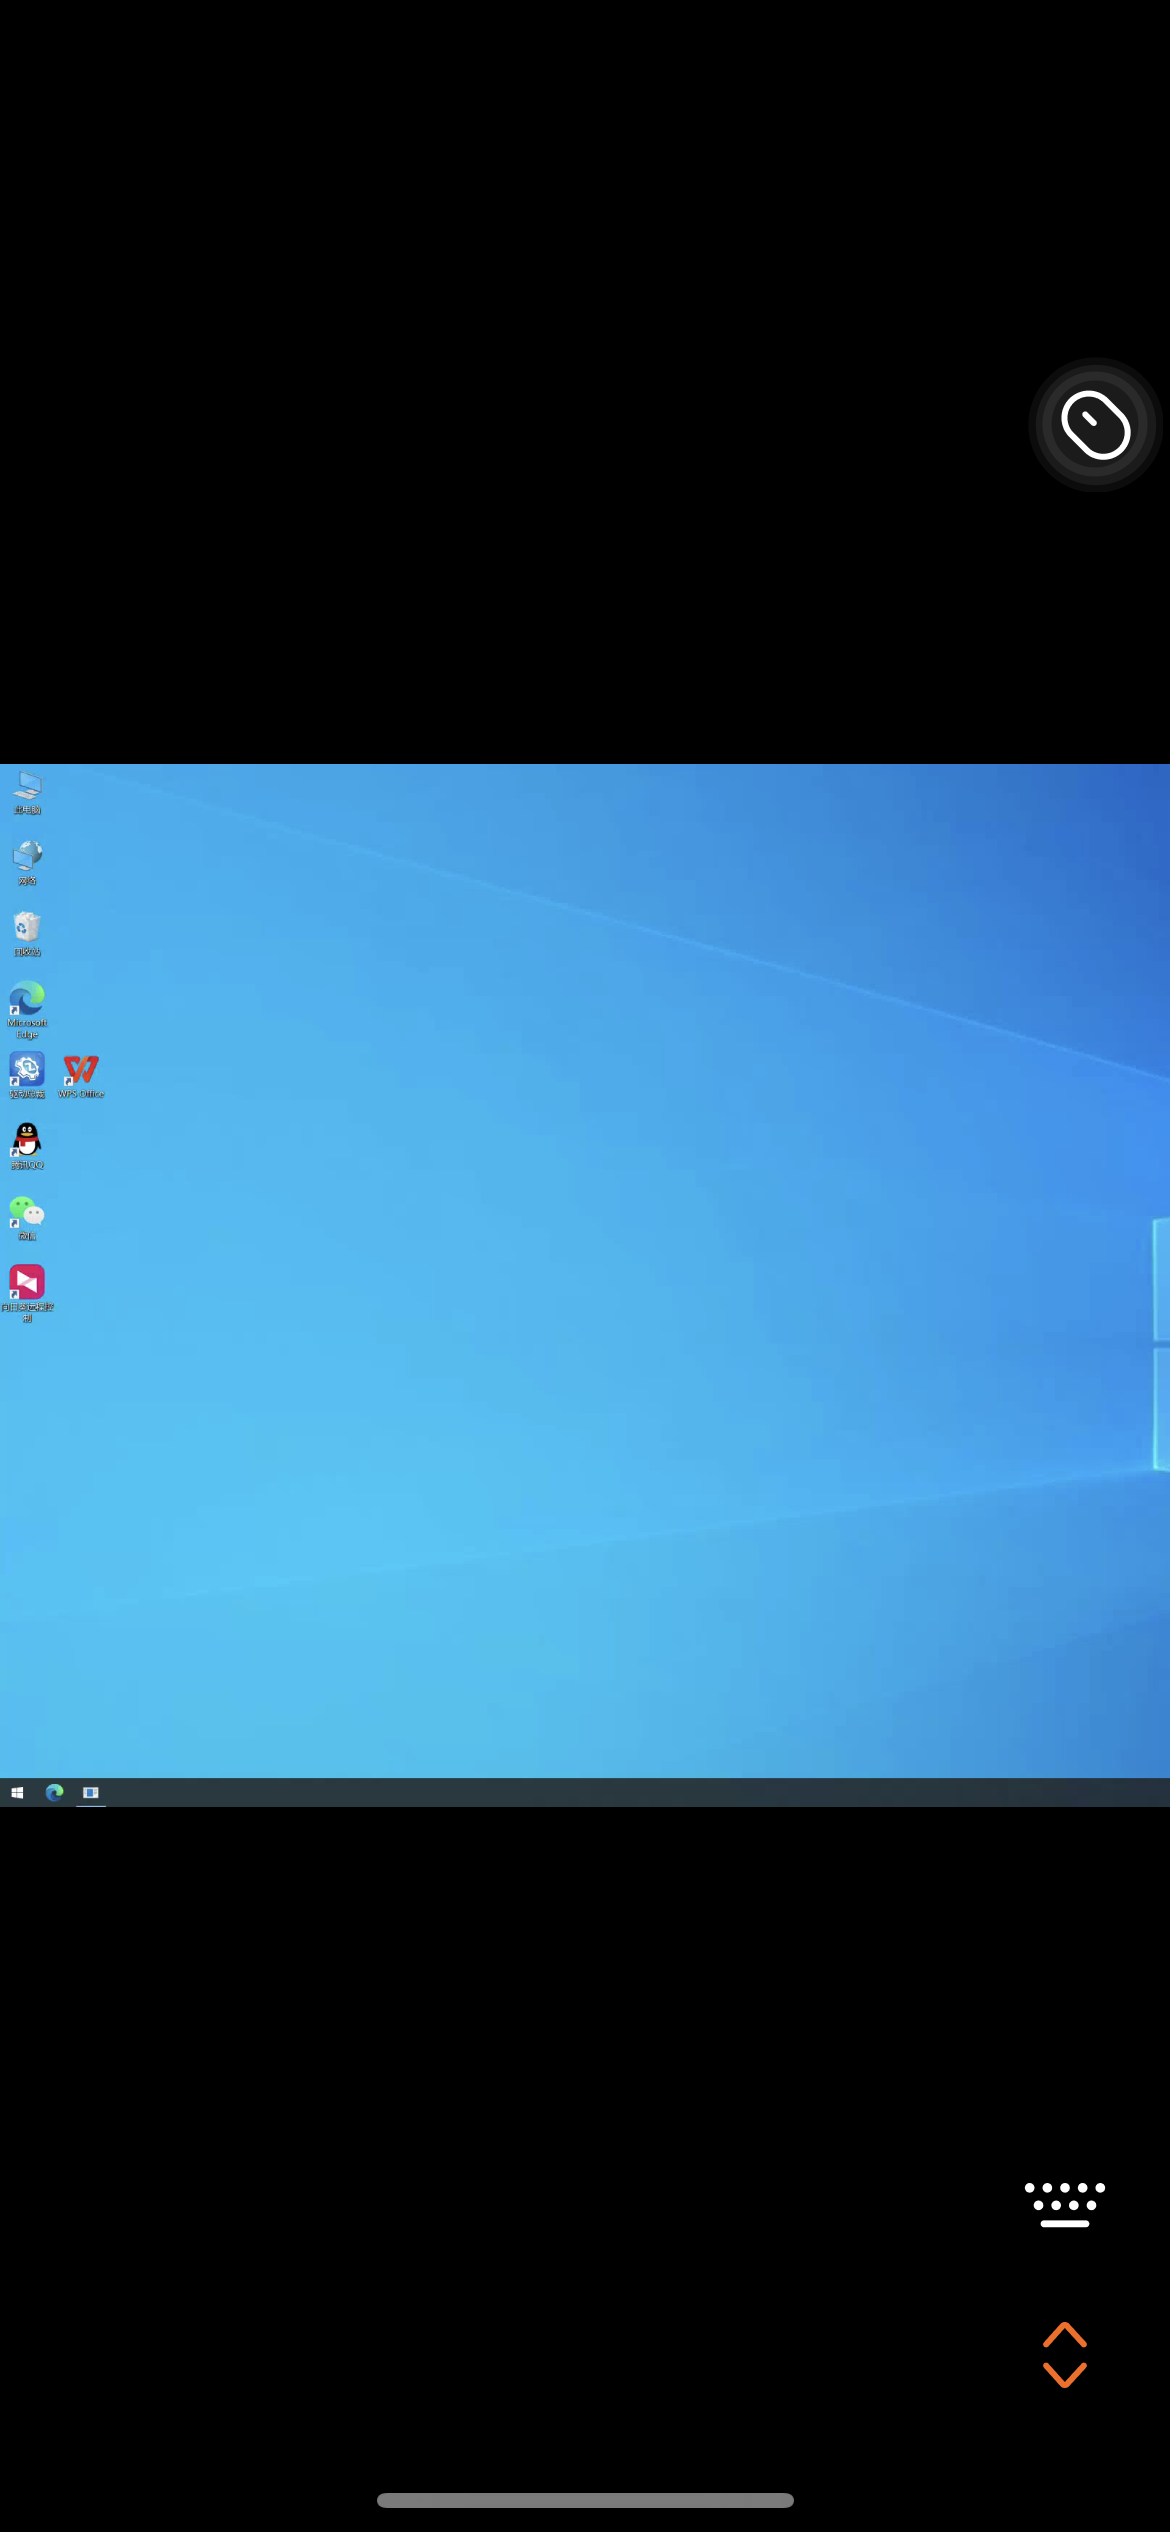Launch Edge from the taskbar
This screenshot has height=2532, width=1170.
[x=54, y=1793]
